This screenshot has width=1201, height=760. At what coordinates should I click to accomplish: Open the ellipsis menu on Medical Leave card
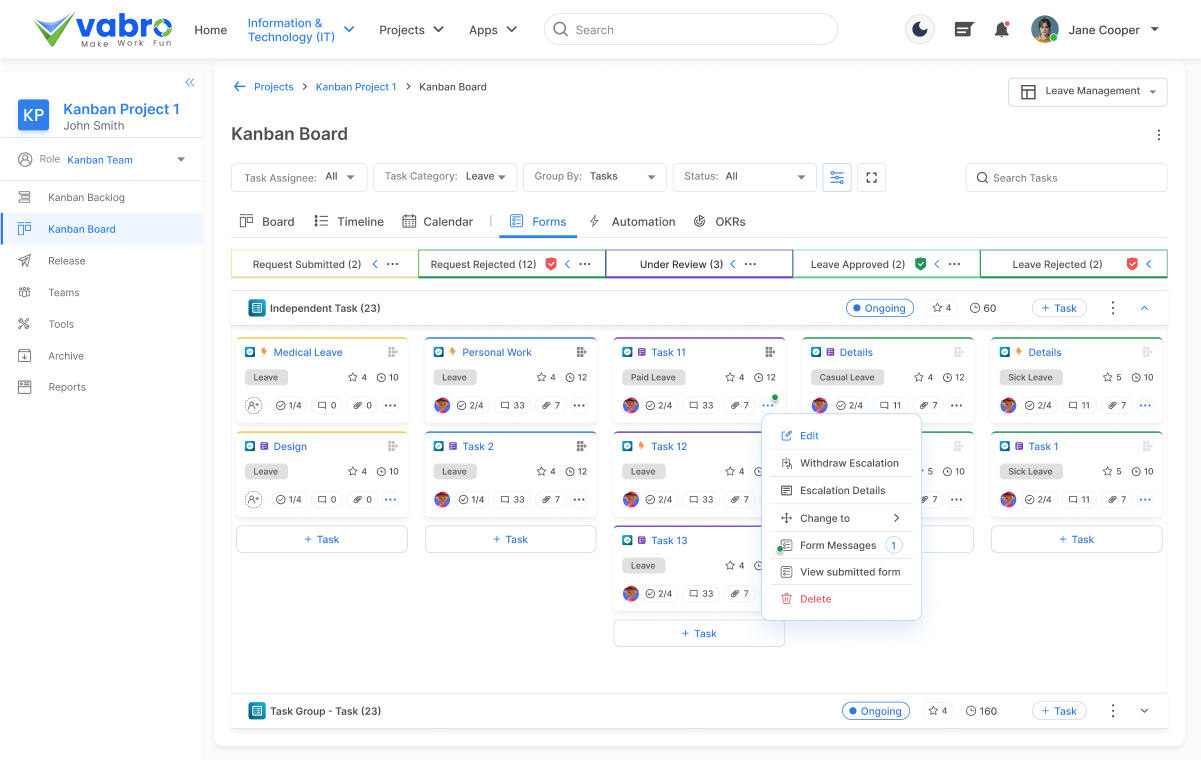(390, 405)
